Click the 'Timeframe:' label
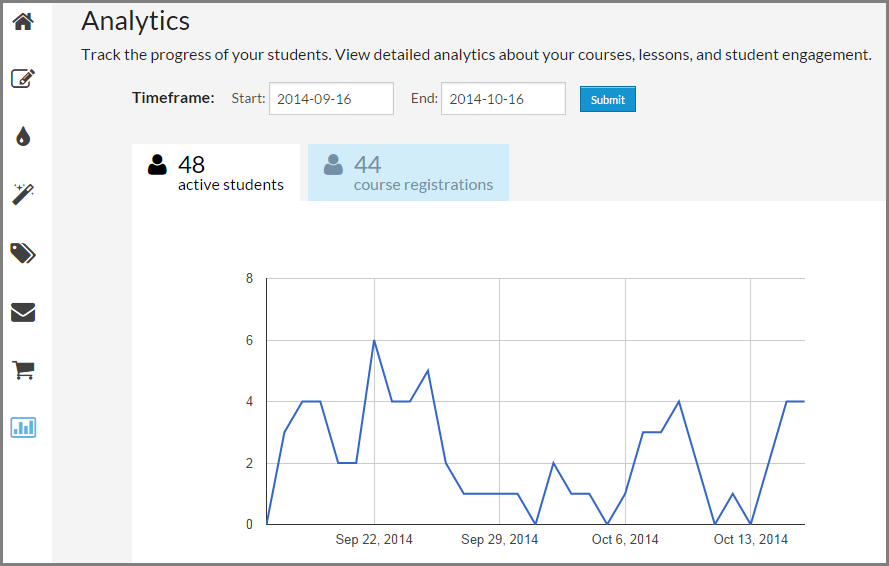Viewport: 889px width, 566px height. coord(173,98)
